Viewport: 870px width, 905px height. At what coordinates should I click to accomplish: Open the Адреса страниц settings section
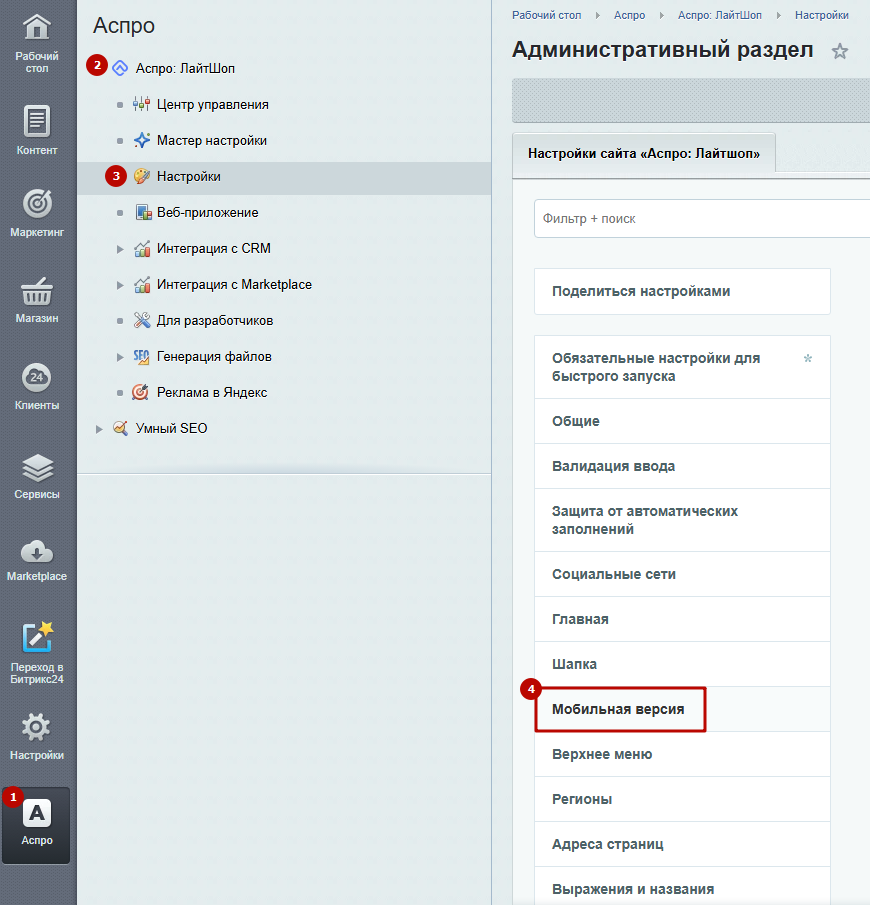(682, 844)
